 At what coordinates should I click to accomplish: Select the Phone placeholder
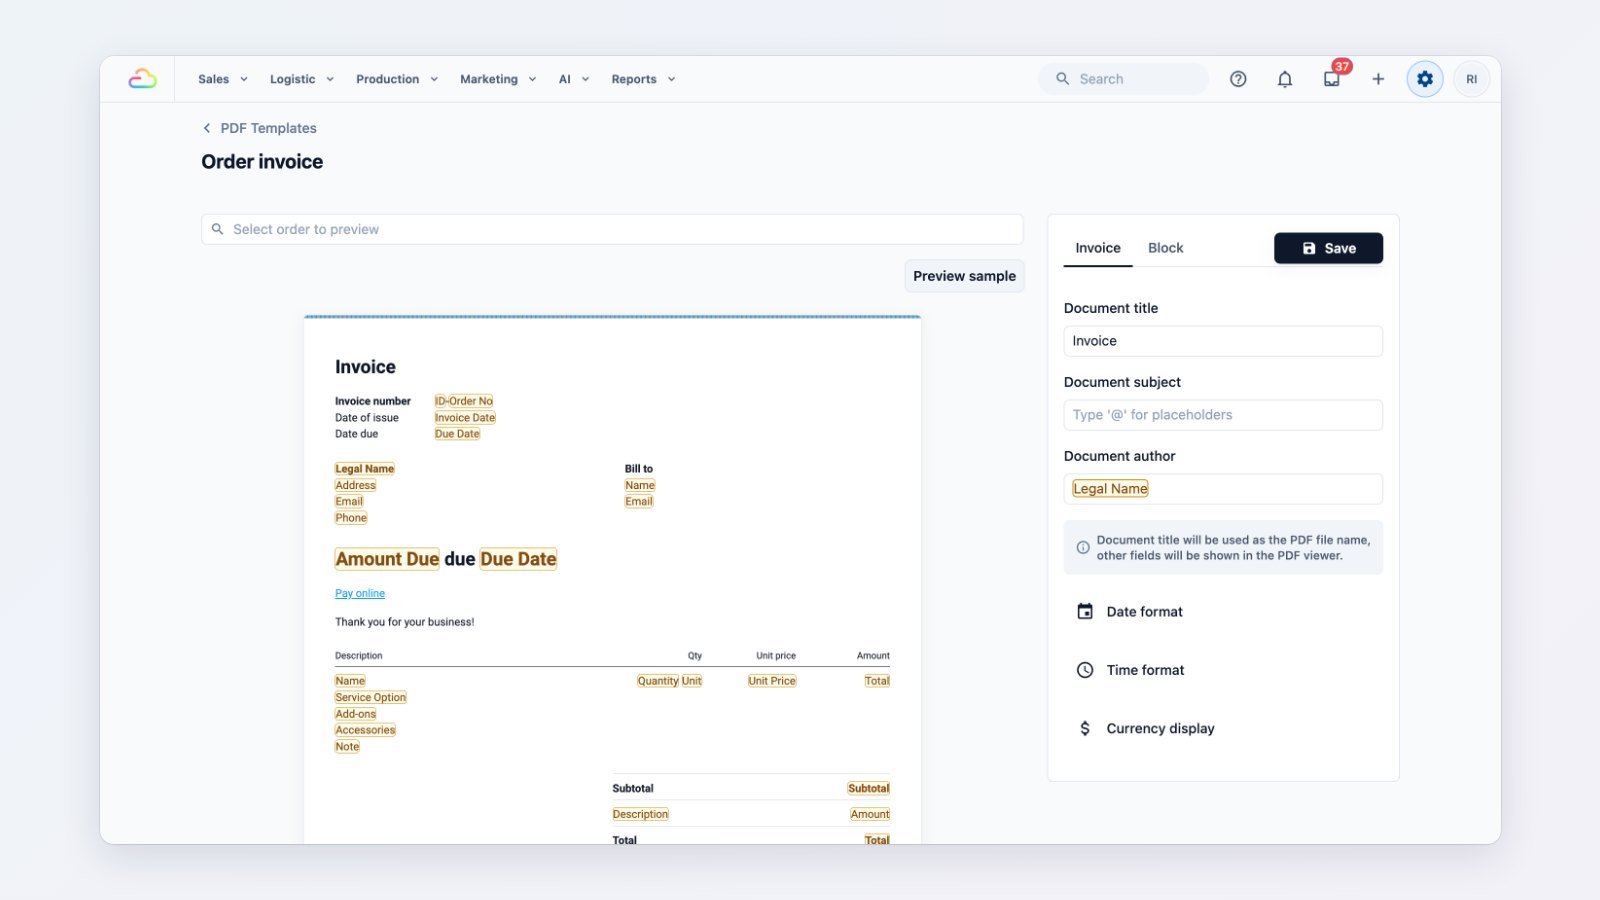point(351,518)
